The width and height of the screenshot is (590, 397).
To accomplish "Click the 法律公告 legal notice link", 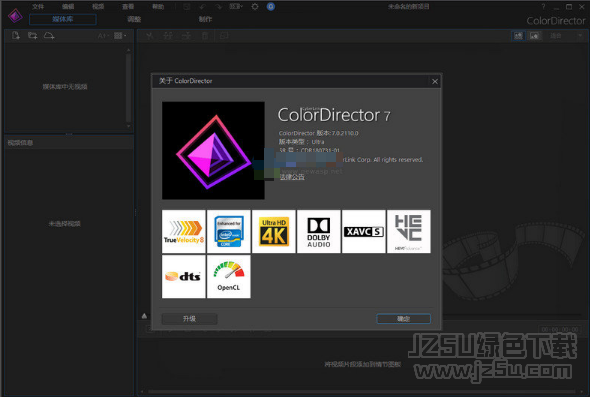I will coord(292,177).
